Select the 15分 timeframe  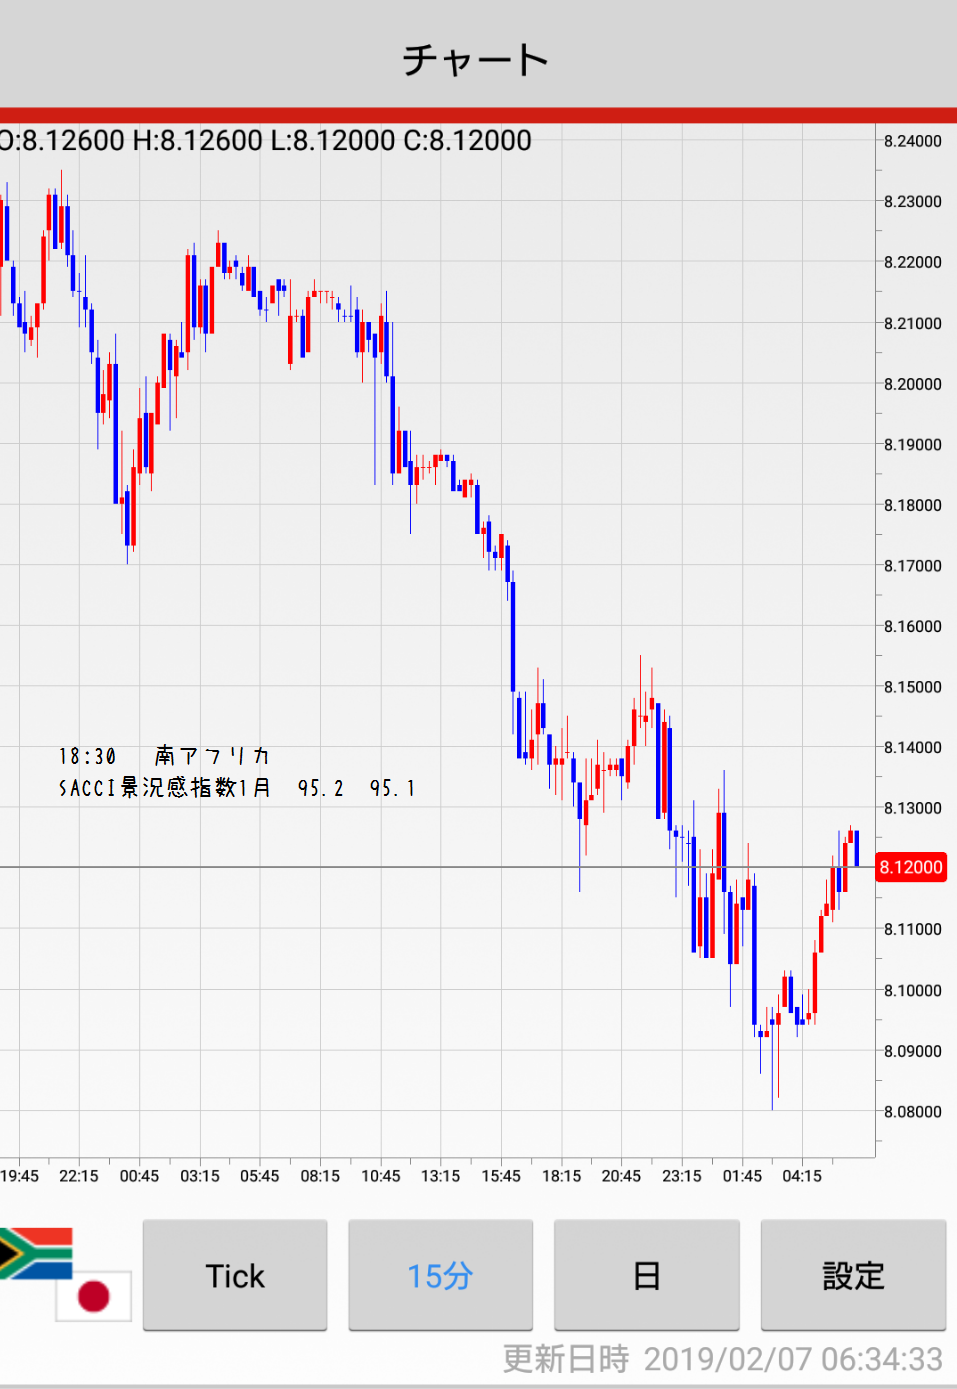tap(440, 1275)
